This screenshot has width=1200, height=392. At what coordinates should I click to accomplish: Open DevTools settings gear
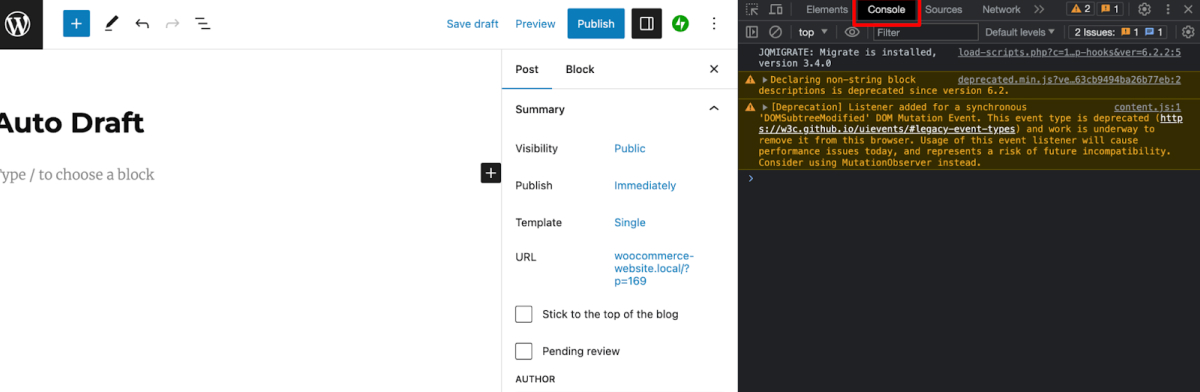click(x=1145, y=9)
